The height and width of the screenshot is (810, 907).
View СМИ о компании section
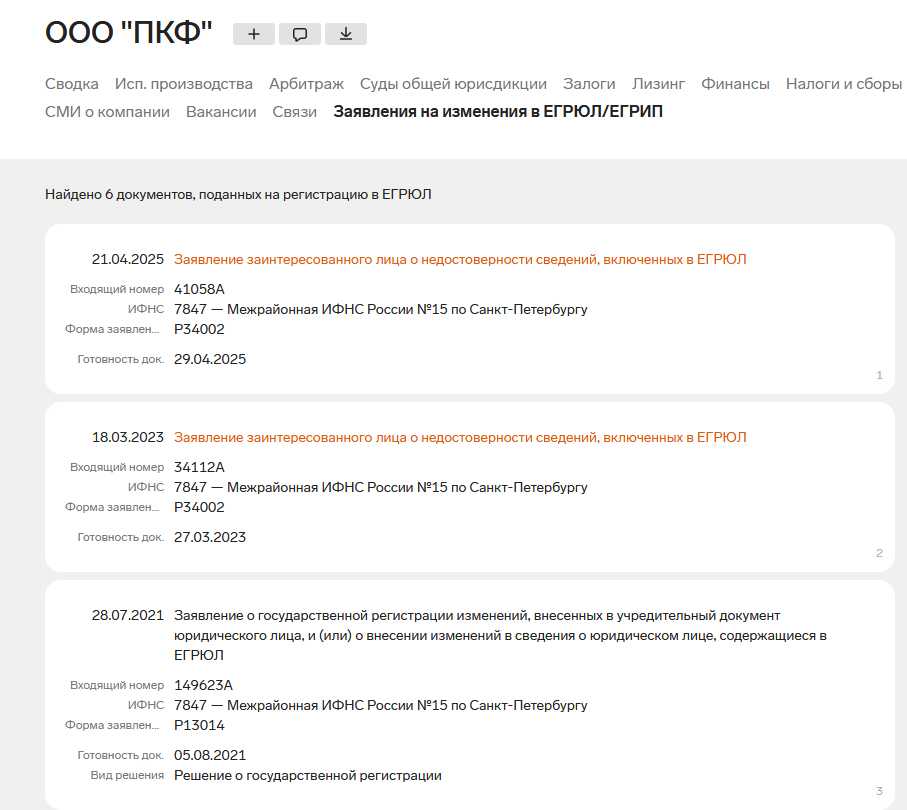[107, 112]
